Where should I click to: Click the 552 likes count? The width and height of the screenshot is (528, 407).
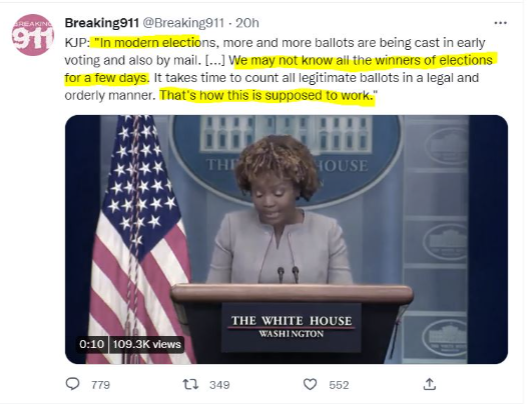(x=339, y=385)
